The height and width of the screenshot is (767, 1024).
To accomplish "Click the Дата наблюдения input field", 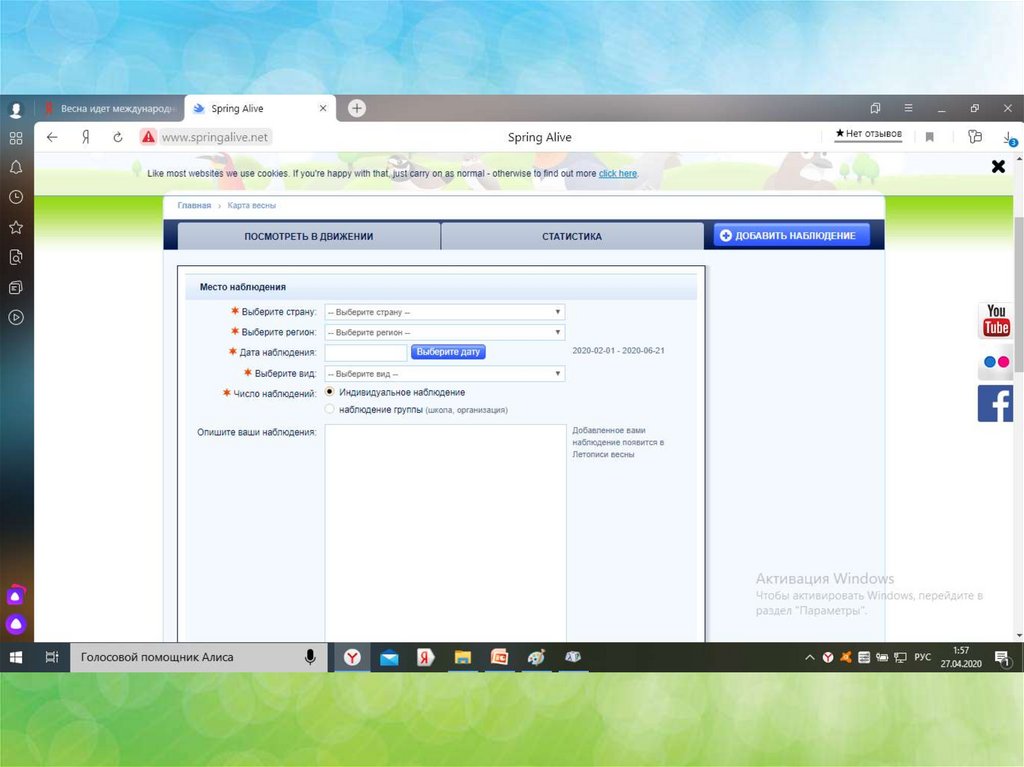I will coord(366,352).
